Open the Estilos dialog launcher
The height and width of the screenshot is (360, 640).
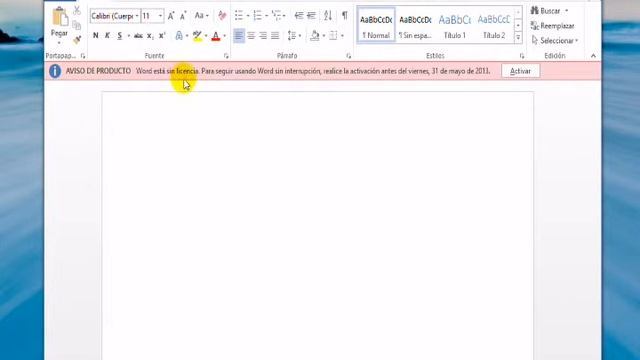tap(522, 56)
